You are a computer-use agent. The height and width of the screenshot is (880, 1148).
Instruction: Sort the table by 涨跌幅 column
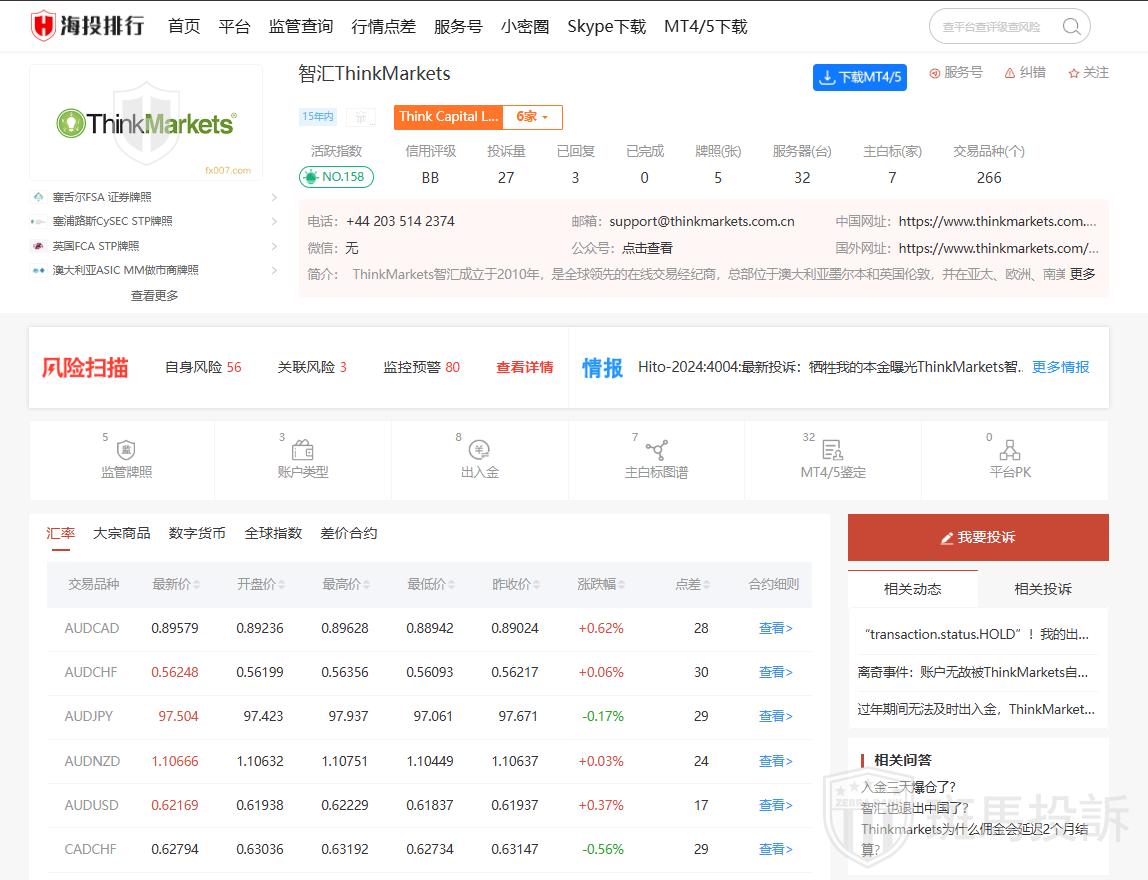(x=601, y=585)
